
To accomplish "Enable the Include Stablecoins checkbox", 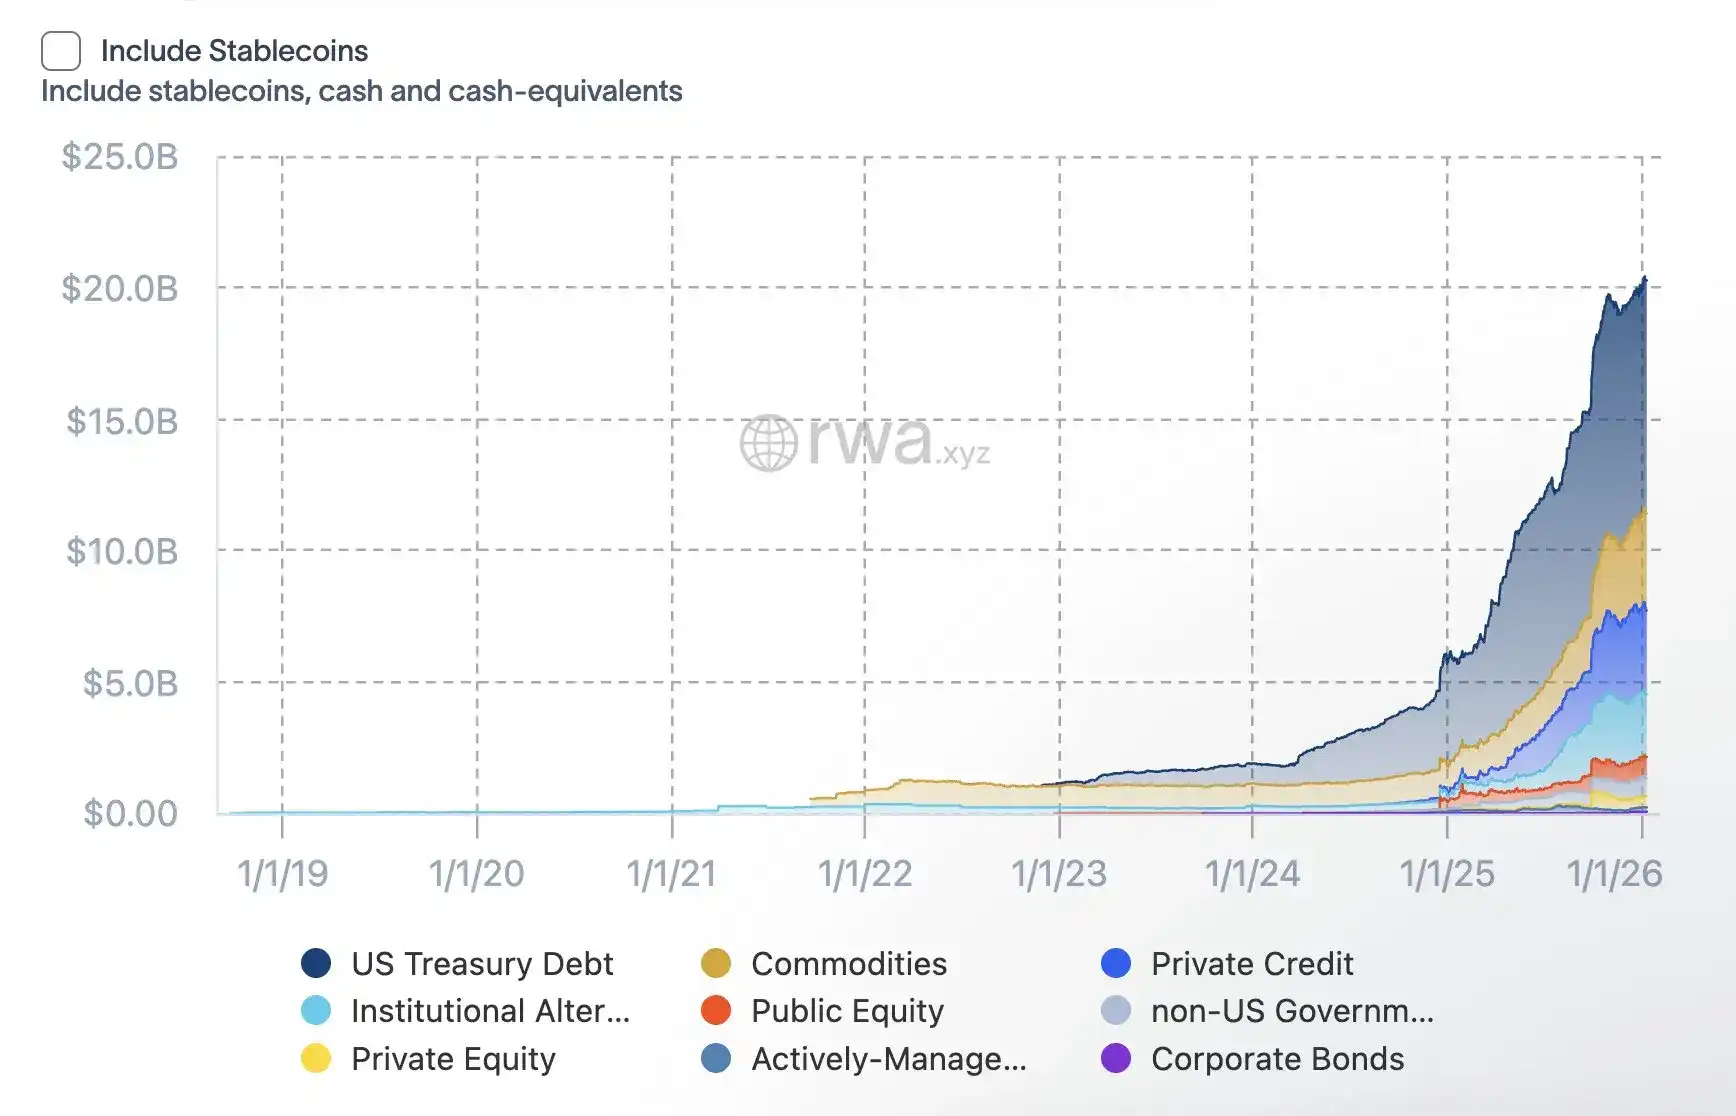I will (x=61, y=51).
